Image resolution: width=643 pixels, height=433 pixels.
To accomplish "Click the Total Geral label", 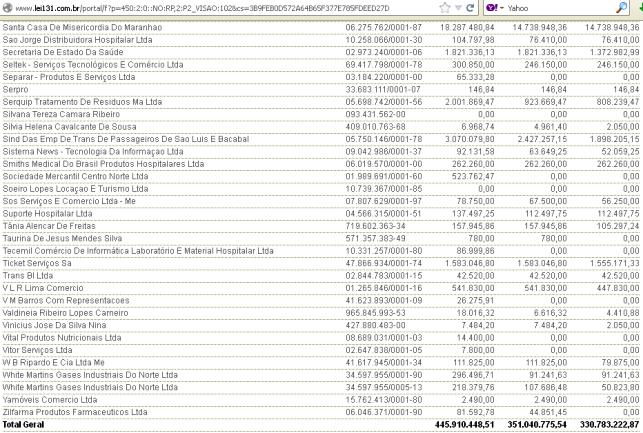I will 23,424.
